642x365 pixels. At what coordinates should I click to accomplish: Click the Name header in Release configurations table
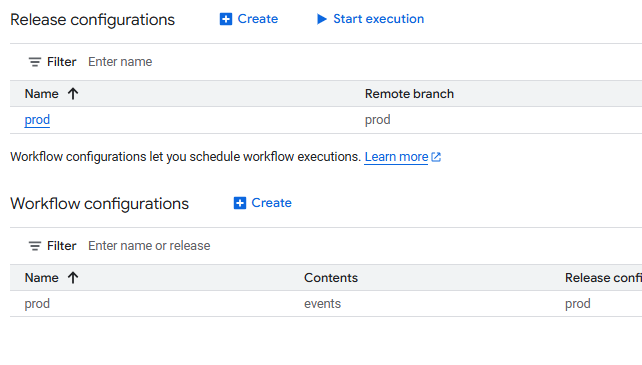click(41, 94)
